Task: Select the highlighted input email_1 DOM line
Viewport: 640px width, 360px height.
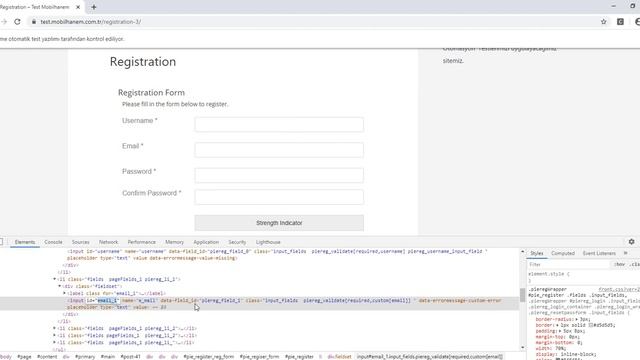Action: coord(259,304)
